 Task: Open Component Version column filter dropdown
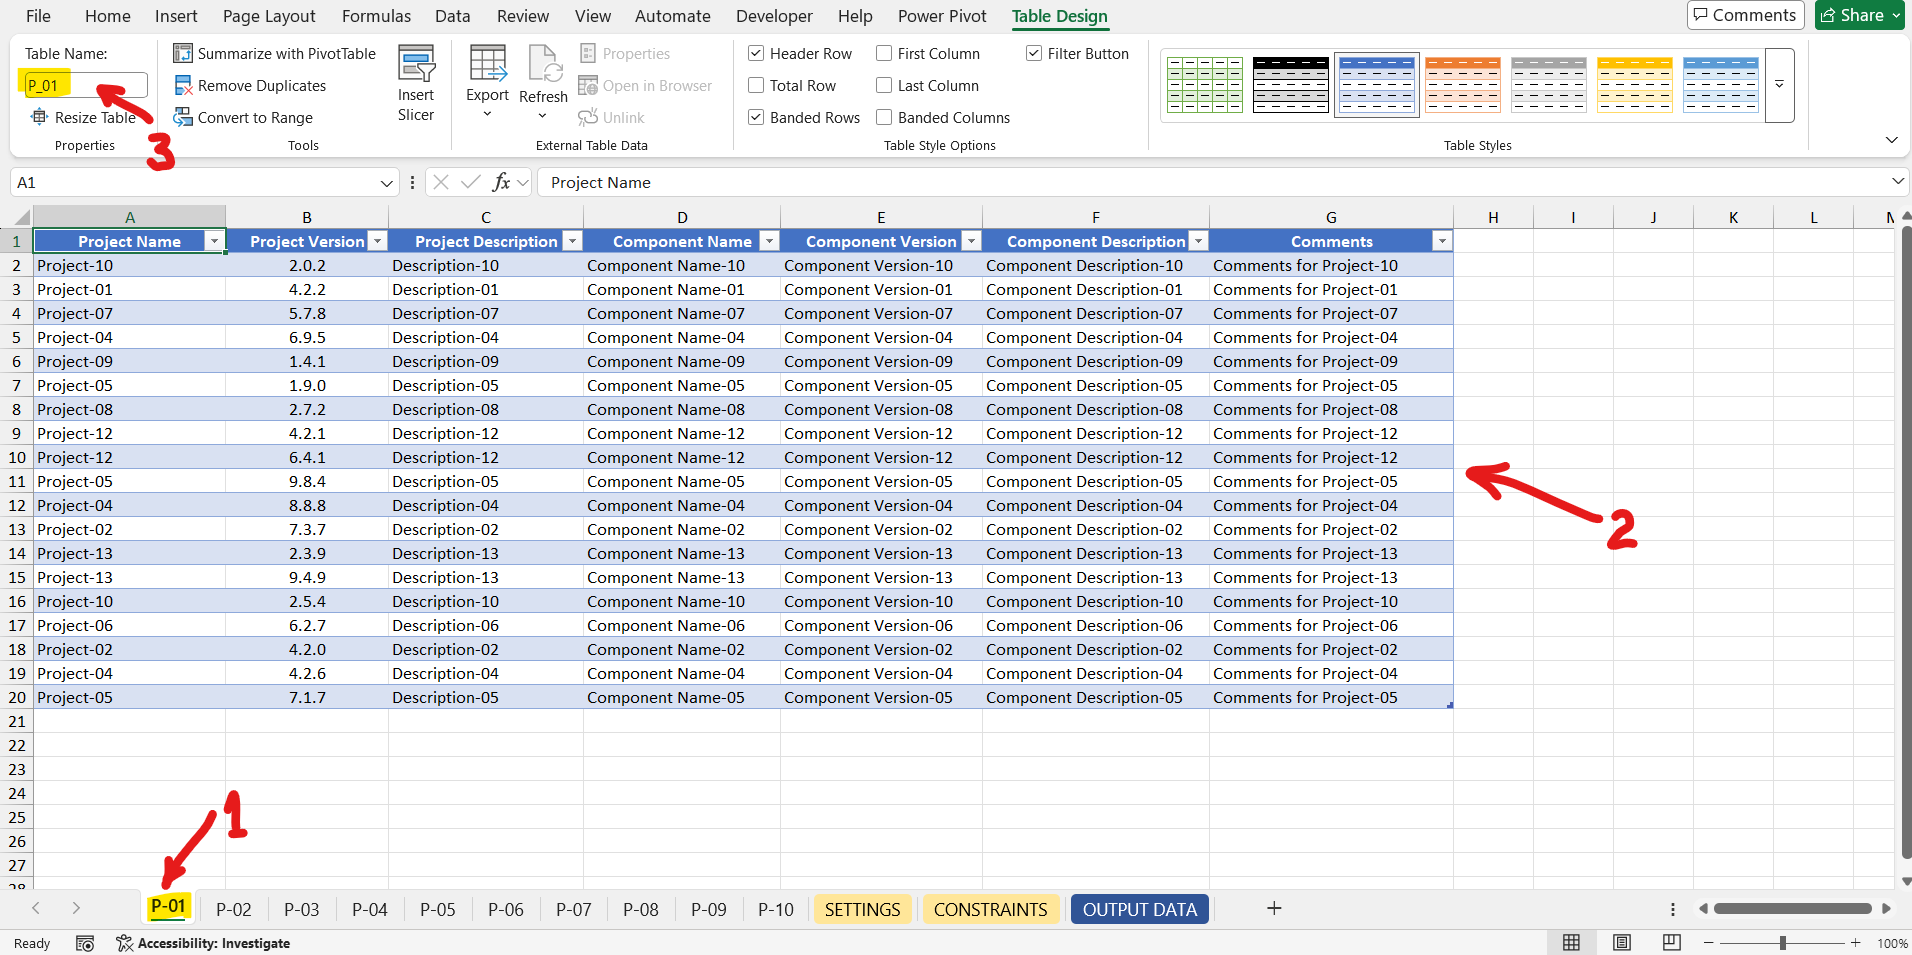click(971, 241)
